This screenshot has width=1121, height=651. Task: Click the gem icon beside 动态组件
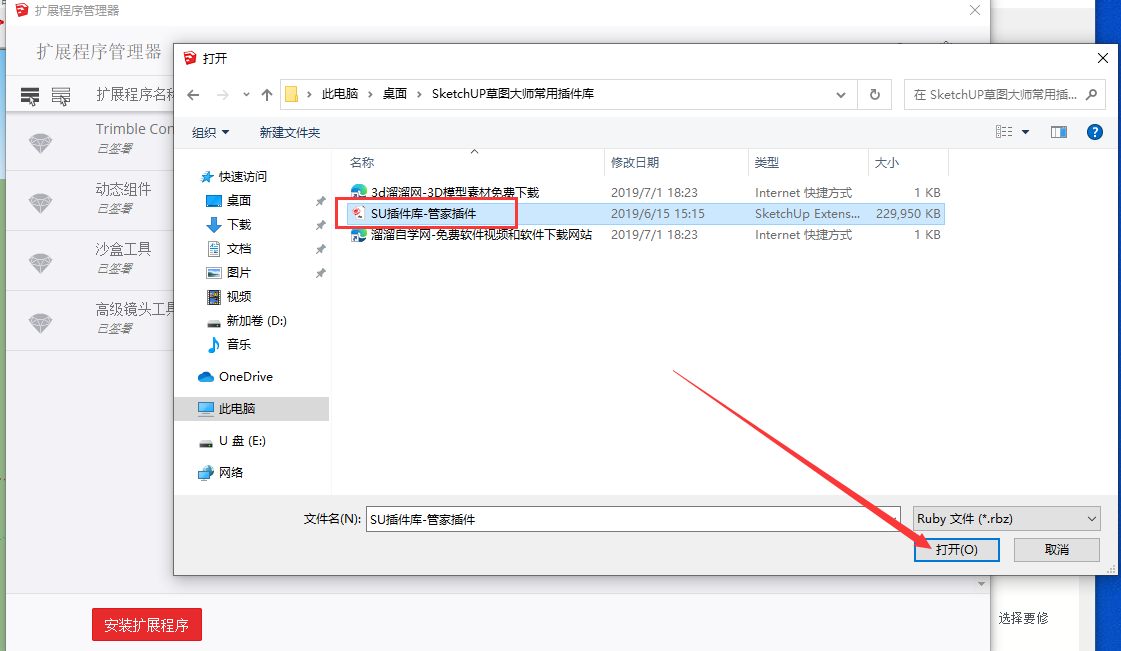click(x=40, y=203)
